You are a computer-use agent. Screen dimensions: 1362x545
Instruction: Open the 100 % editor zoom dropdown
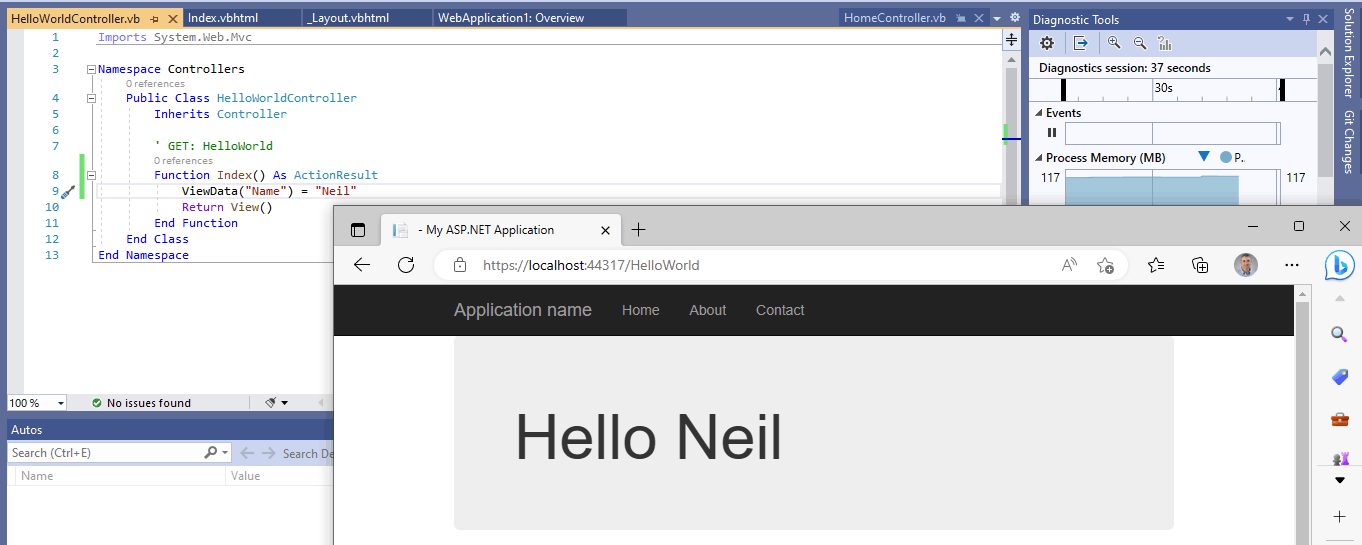coord(60,403)
